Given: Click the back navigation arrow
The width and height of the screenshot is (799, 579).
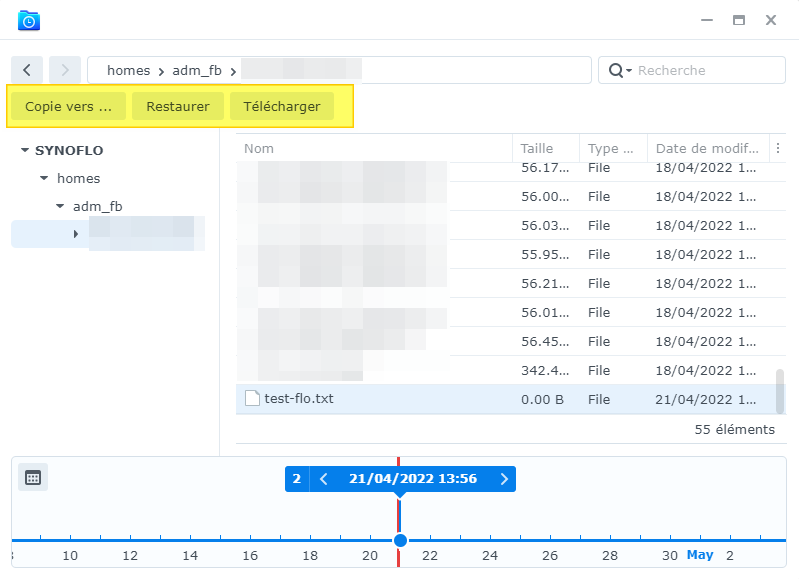Looking at the screenshot, I should (27, 70).
